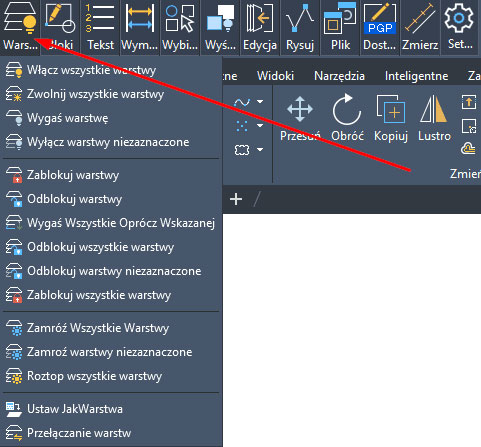Viewport: 481px width, 447px height.
Task: Open the Tekst numbered-list tool
Action: [x=100, y=27]
